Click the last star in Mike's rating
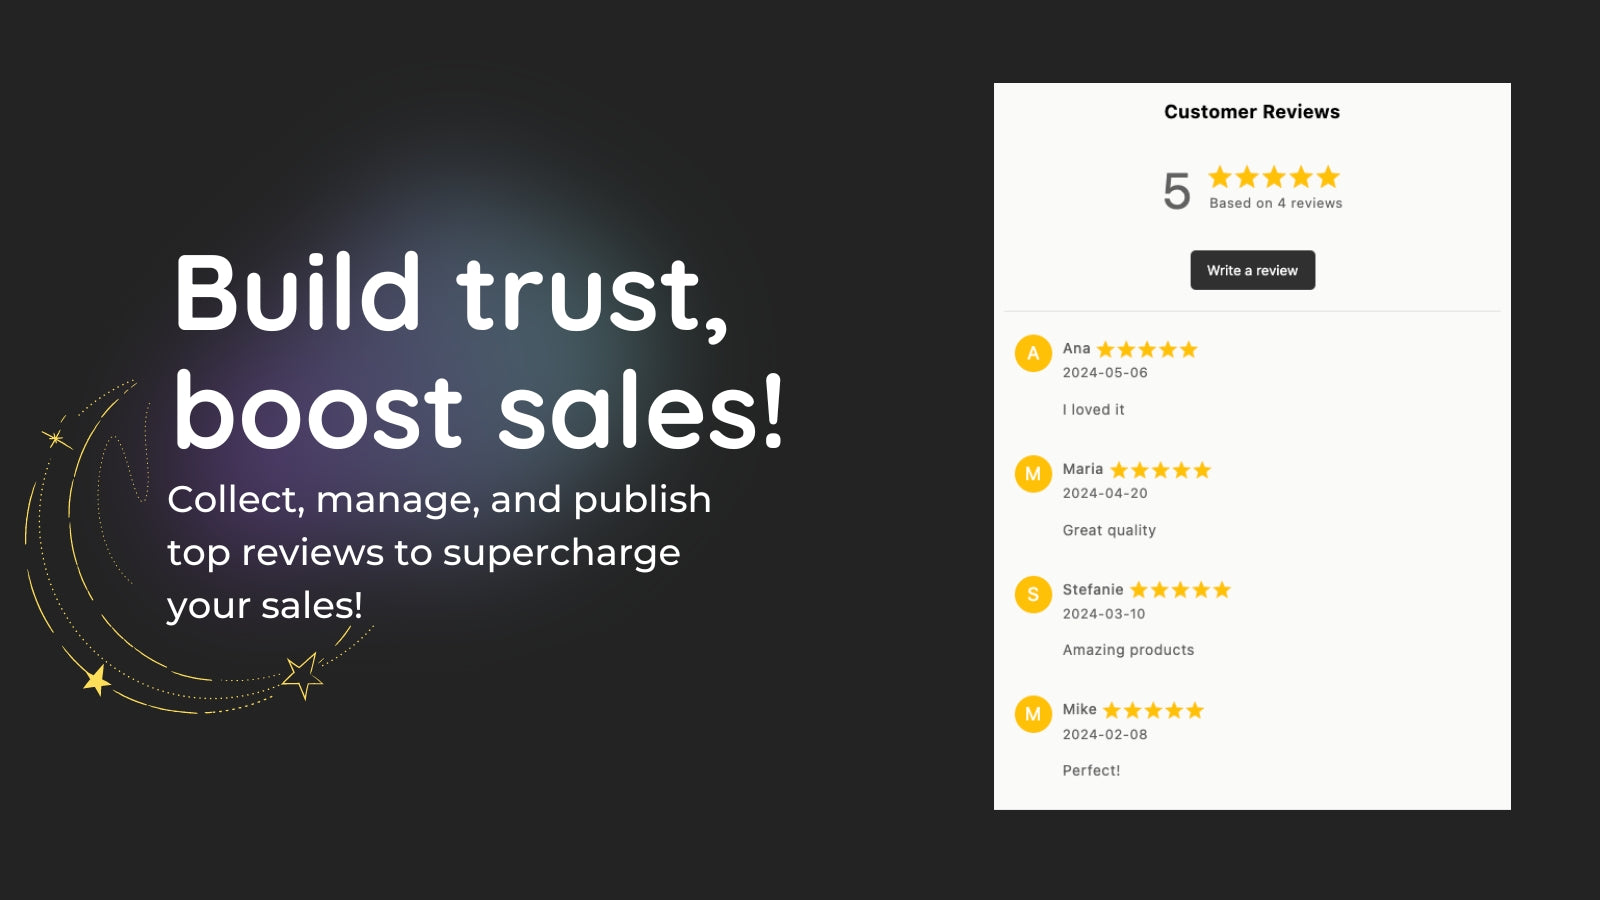 point(1195,710)
